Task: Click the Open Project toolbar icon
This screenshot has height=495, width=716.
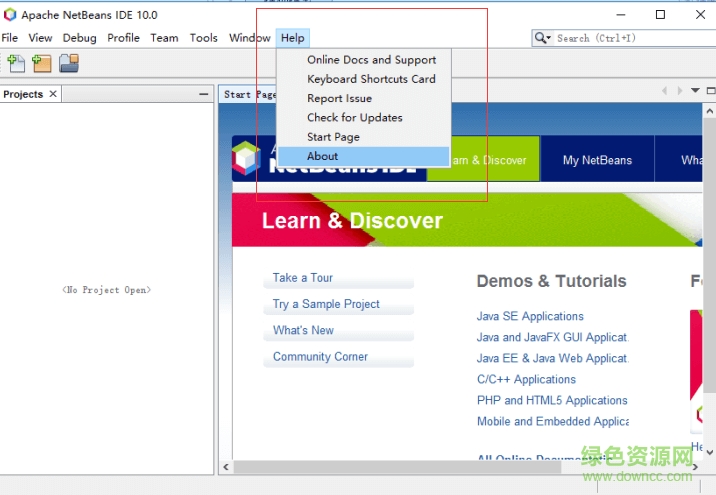Action: pyautogui.click(x=69, y=63)
